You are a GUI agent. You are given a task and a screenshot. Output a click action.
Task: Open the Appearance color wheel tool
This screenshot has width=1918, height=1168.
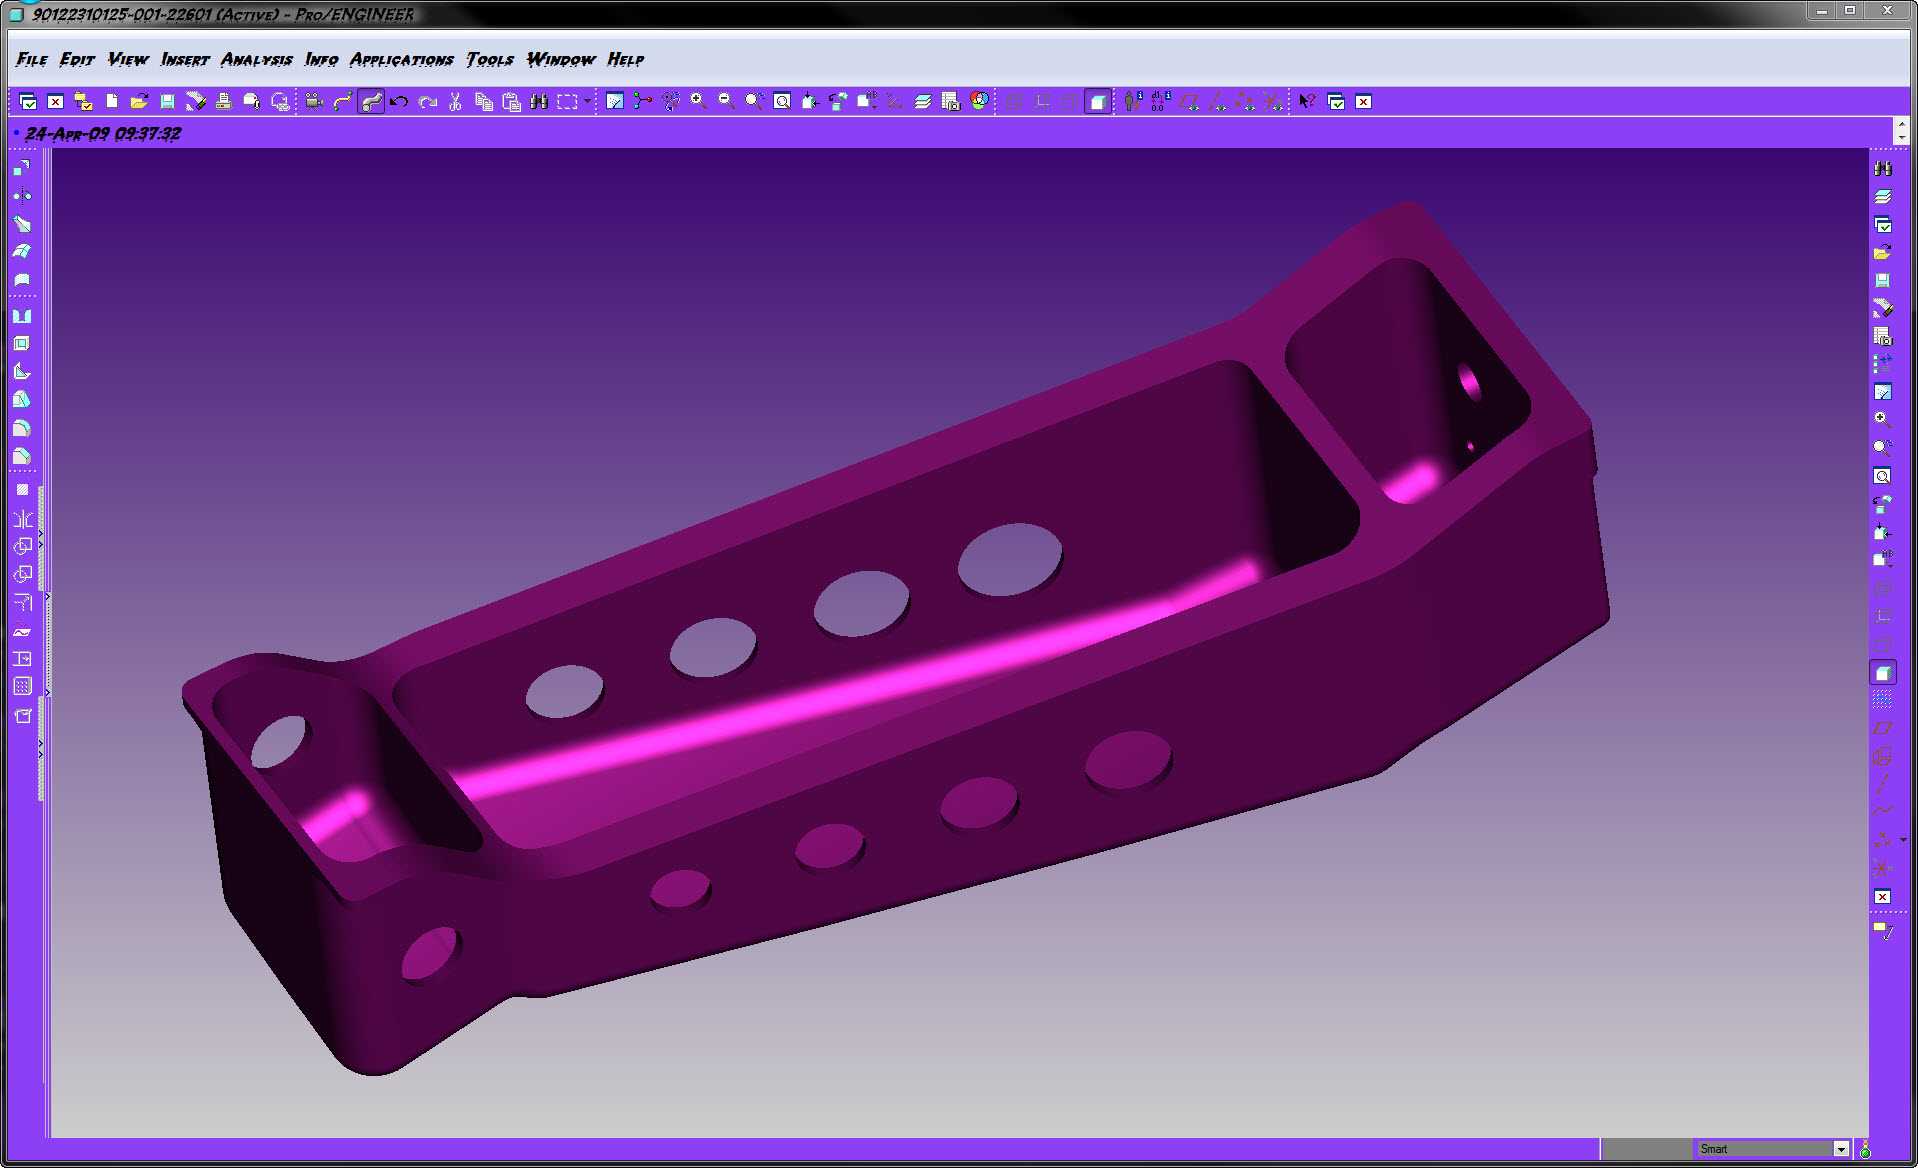tap(979, 101)
